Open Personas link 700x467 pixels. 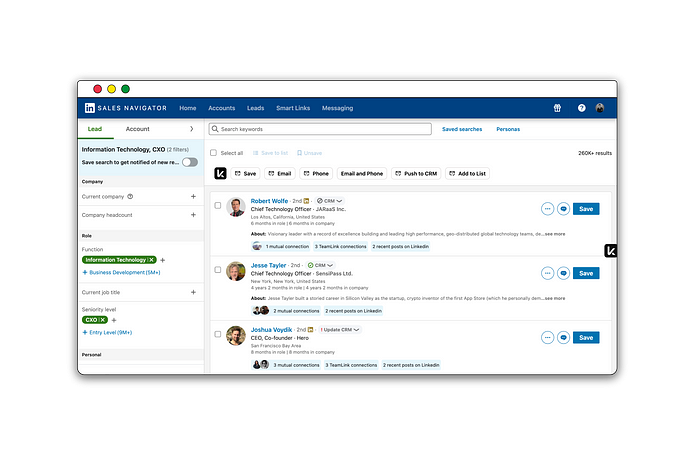pyautogui.click(x=508, y=129)
